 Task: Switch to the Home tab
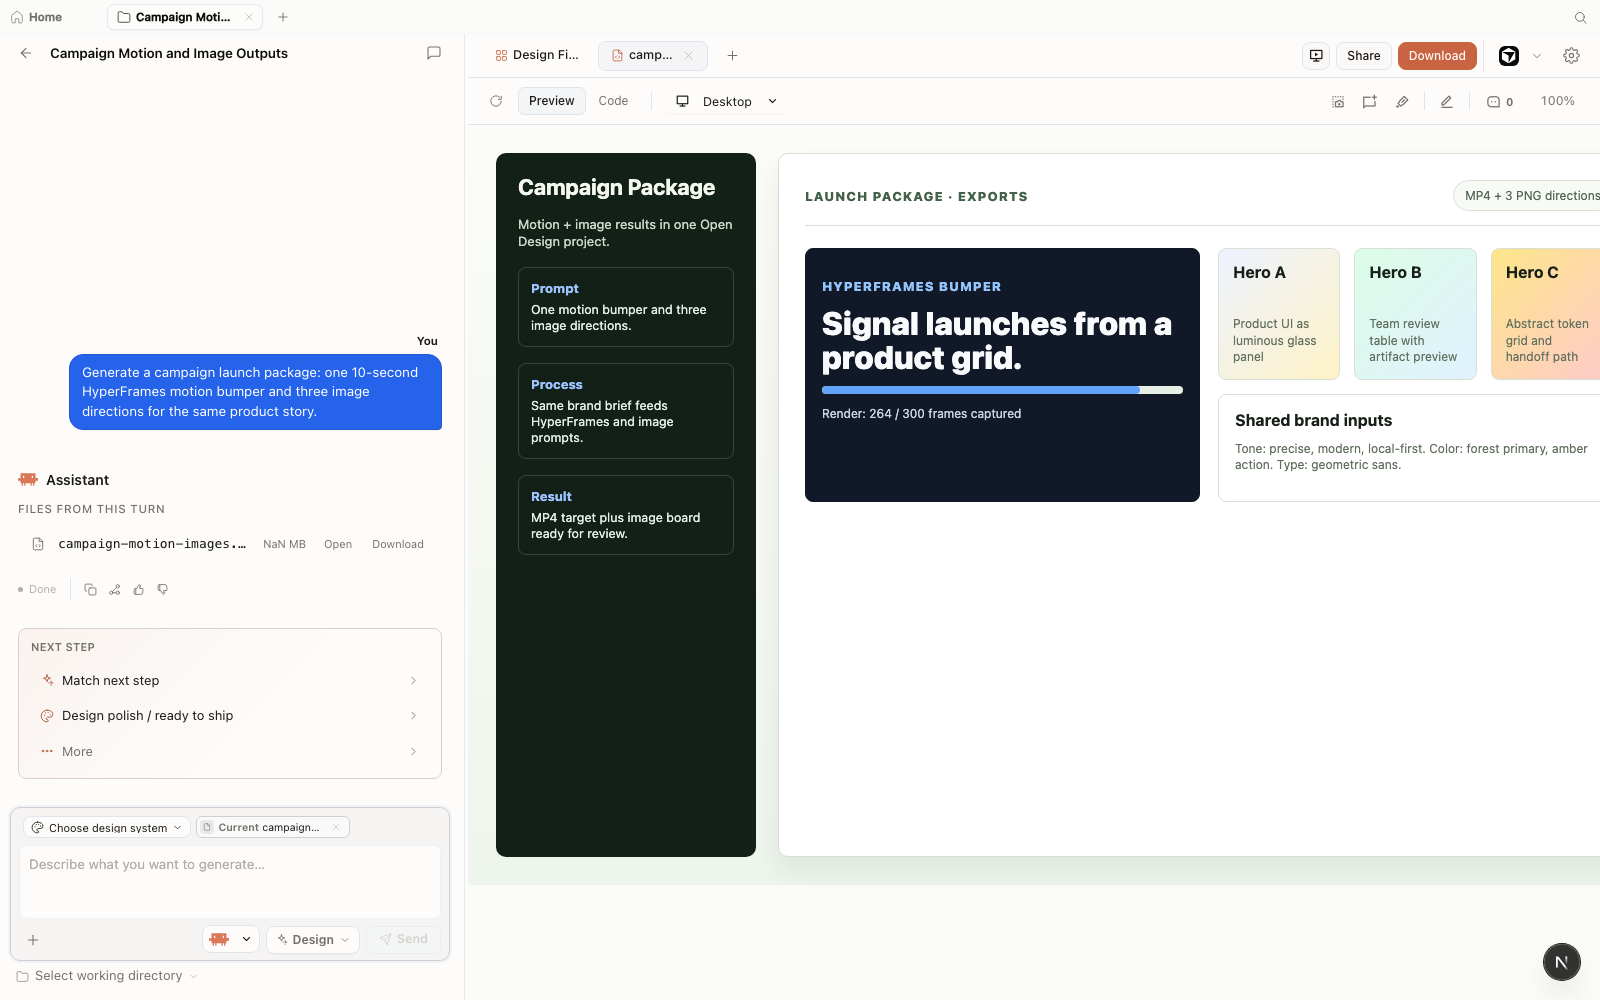coord(37,17)
